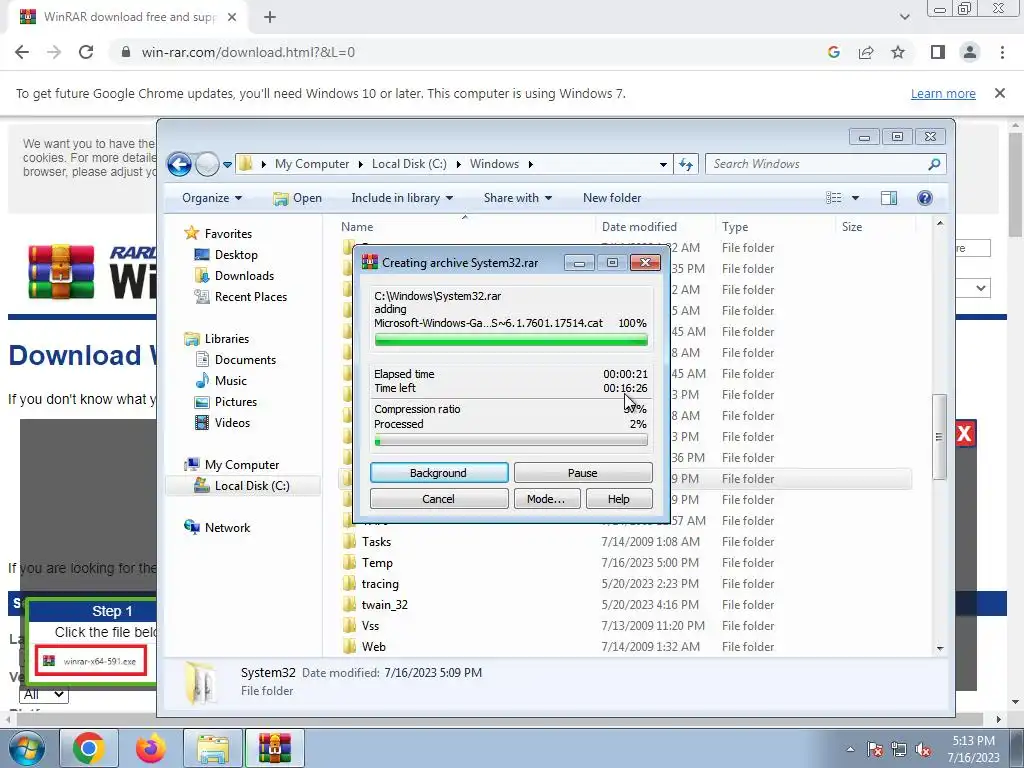Open the Windows Start menu

click(27, 748)
